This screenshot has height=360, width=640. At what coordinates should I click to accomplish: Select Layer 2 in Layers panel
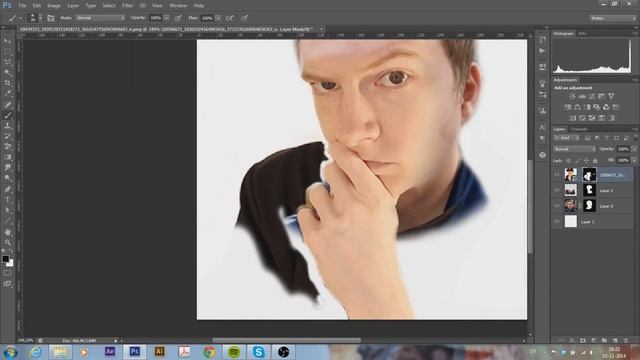(x=593, y=190)
